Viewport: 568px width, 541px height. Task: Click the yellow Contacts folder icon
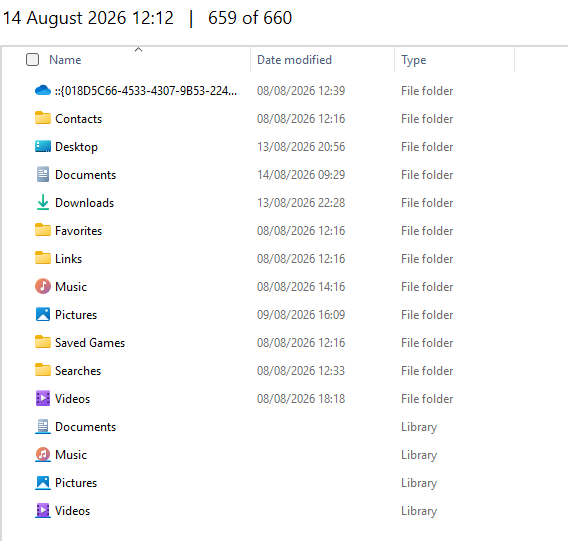pos(43,118)
